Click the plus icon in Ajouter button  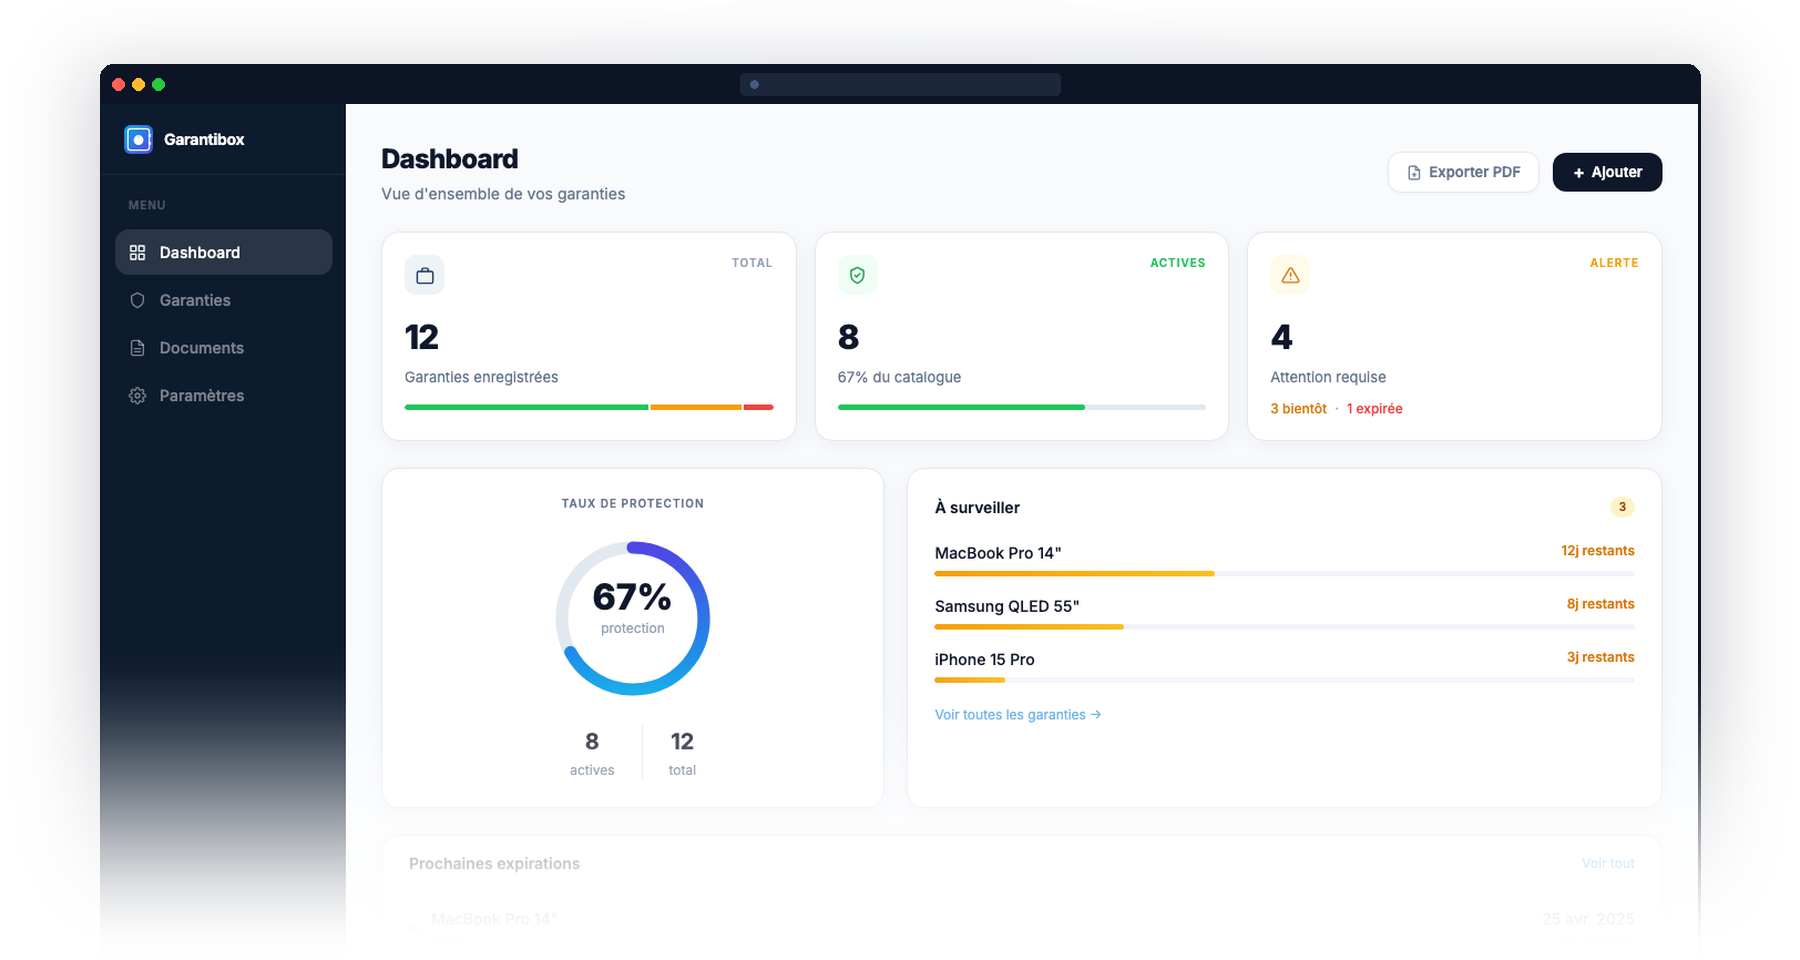point(1579,173)
